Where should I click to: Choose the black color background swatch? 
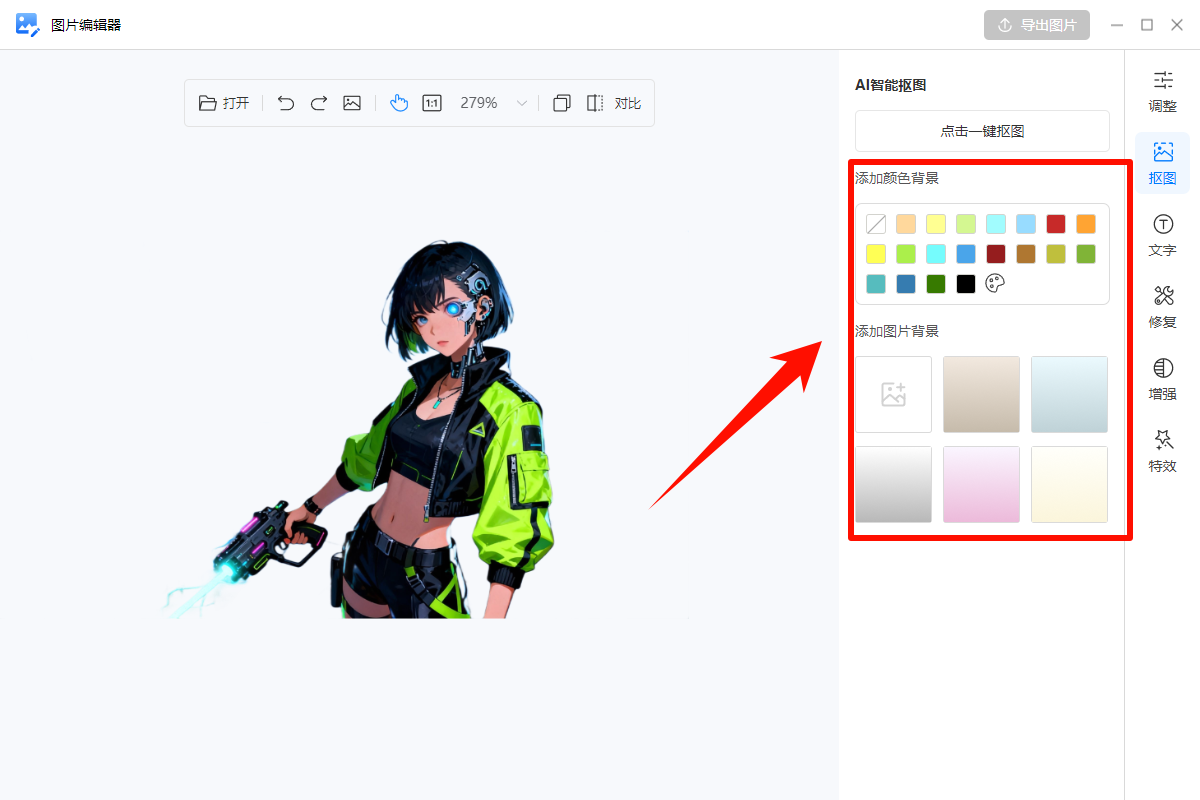point(966,284)
